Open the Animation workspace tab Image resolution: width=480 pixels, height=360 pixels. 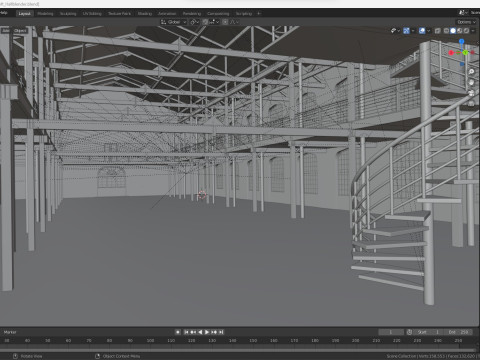pos(167,14)
